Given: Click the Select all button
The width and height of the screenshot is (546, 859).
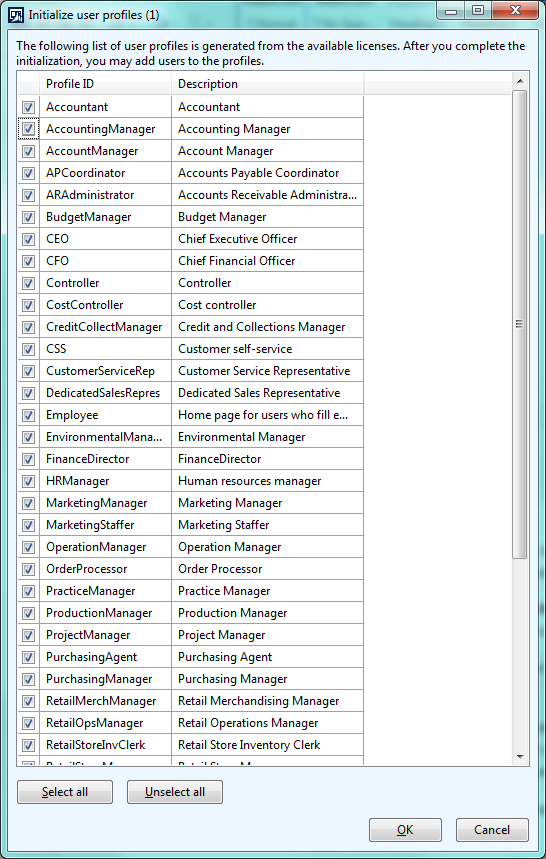Looking at the screenshot, I should tap(65, 792).
